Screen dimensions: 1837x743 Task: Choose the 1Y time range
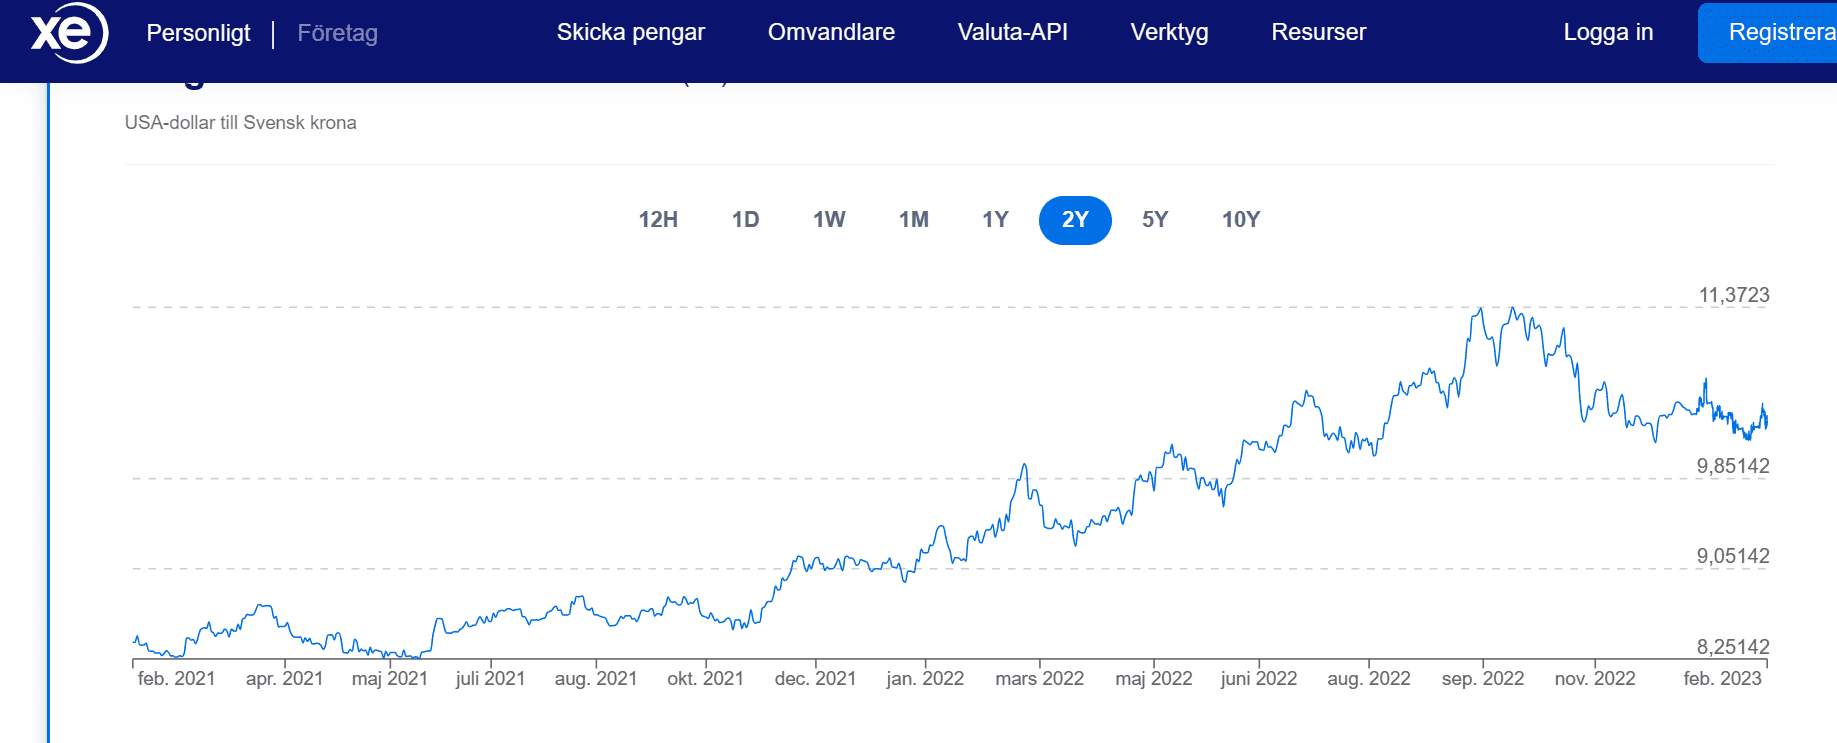tap(995, 220)
